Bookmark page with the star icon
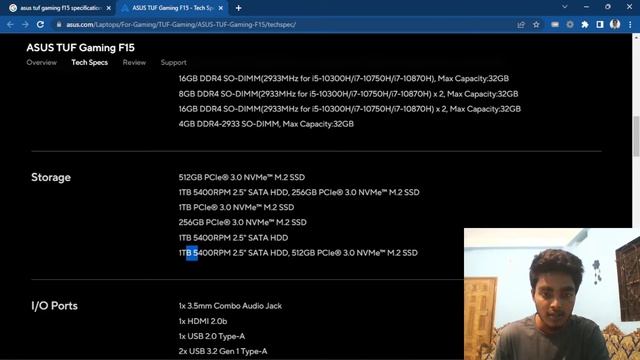The height and width of the screenshot is (360, 640). (536, 25)
